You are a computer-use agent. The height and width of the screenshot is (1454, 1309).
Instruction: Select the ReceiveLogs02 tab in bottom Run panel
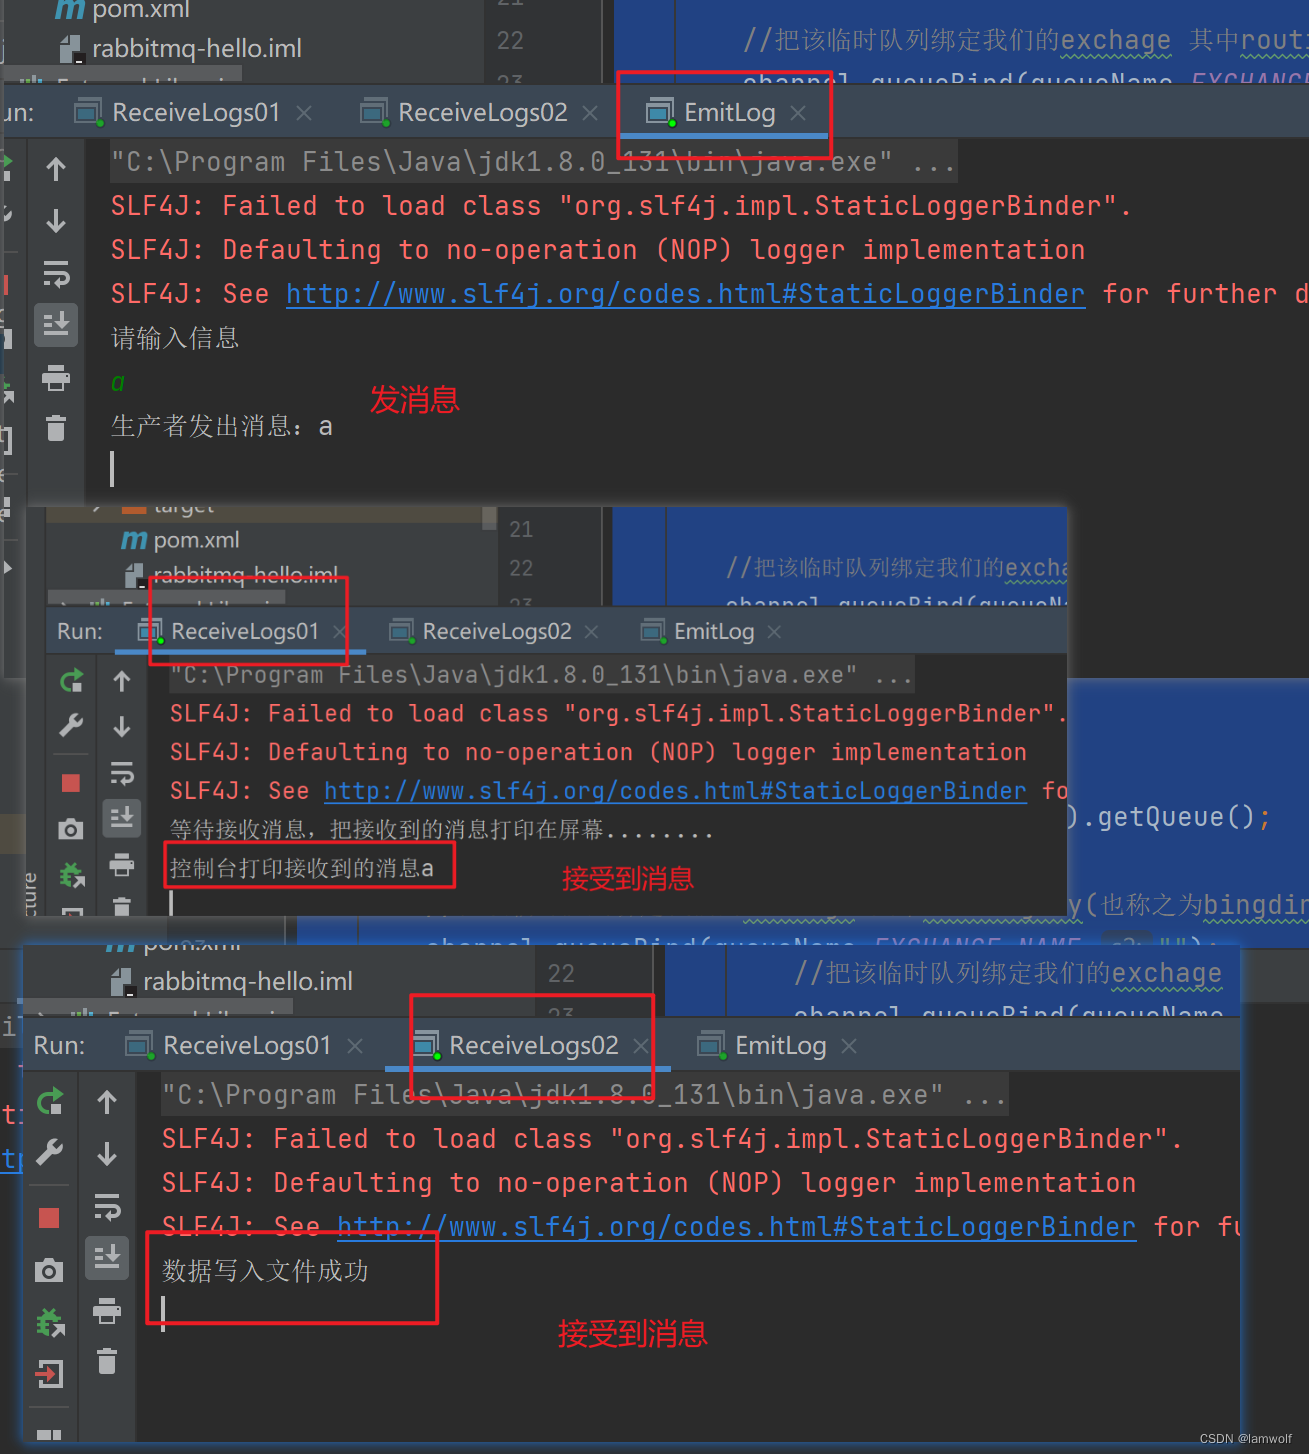click(x=516, y=1046)
